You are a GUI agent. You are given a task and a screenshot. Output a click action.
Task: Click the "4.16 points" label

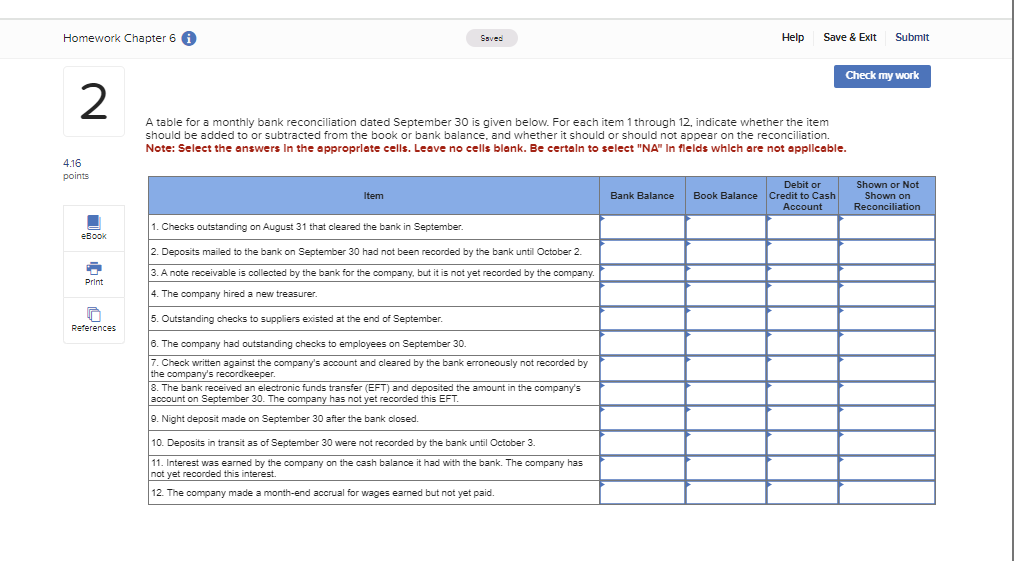[x=76, y=169]
